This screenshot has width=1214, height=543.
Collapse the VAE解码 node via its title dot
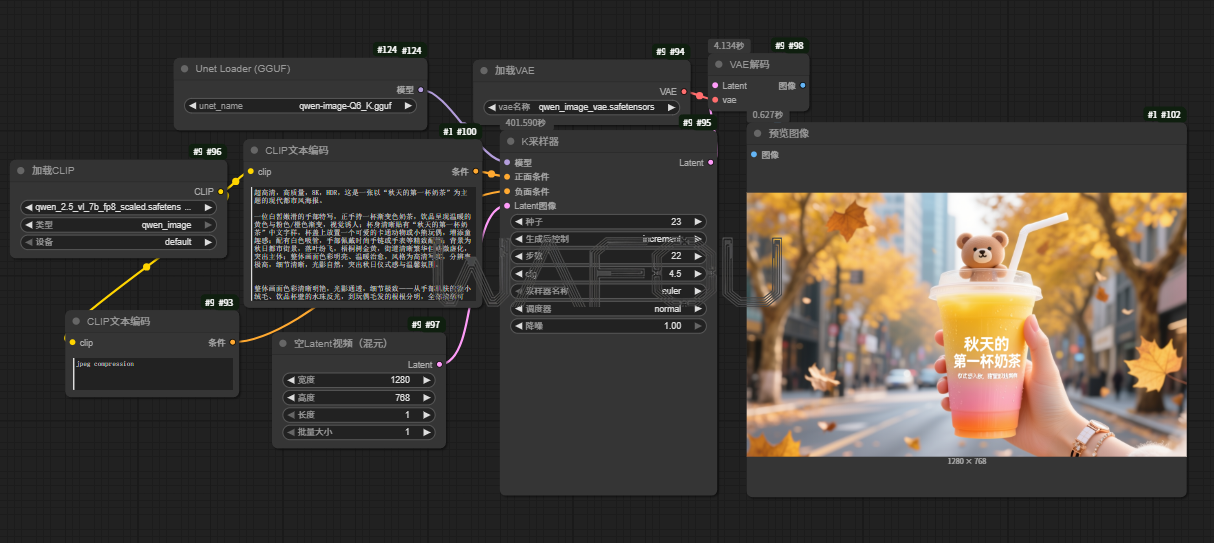coord(718,65)
